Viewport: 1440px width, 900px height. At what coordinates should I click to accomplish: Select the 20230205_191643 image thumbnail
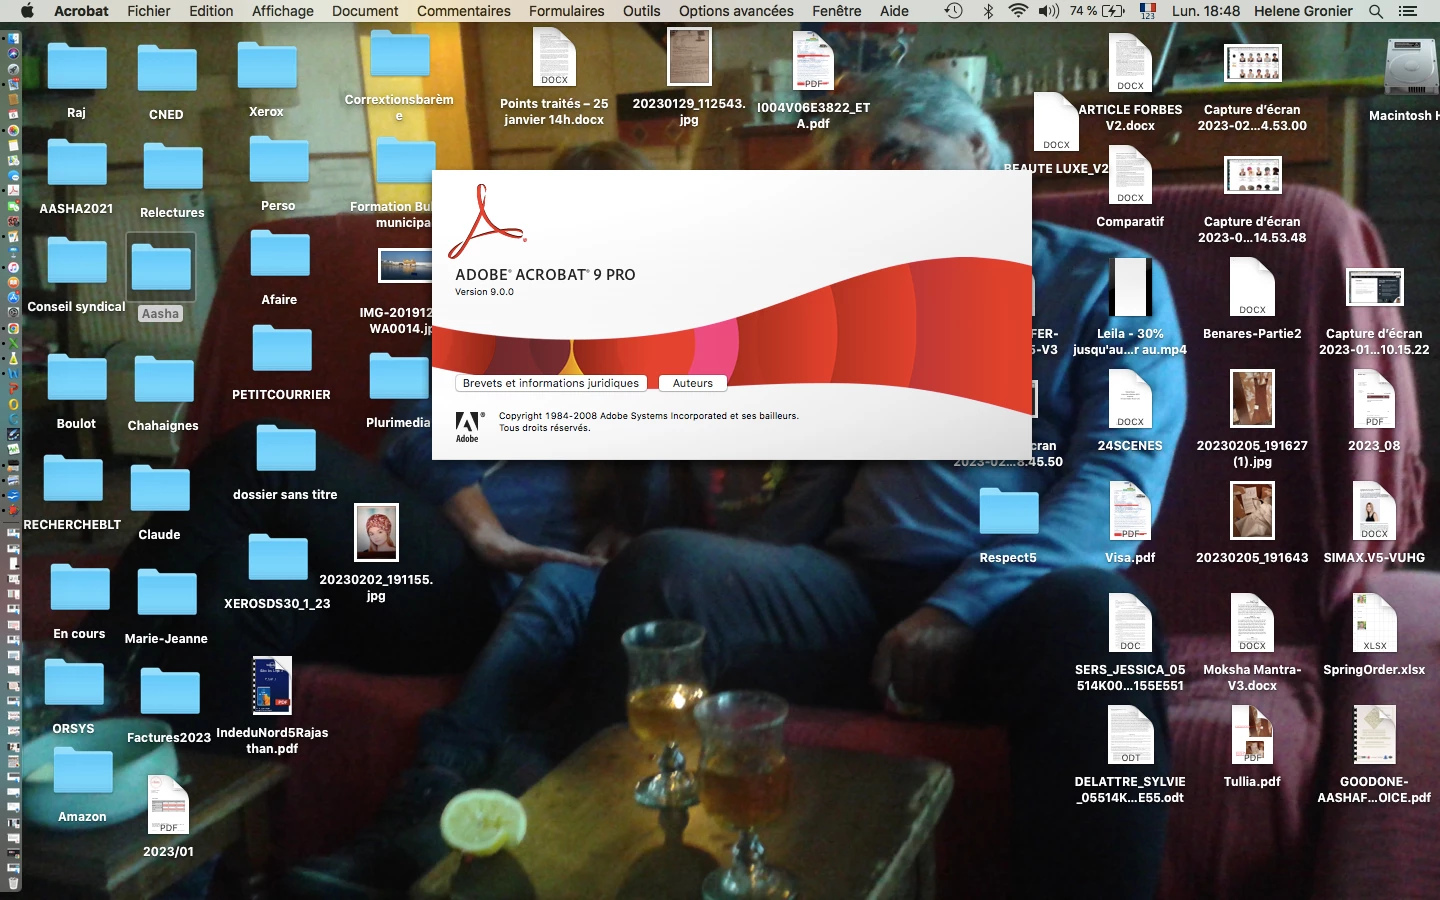click(x=1252, y=511)
